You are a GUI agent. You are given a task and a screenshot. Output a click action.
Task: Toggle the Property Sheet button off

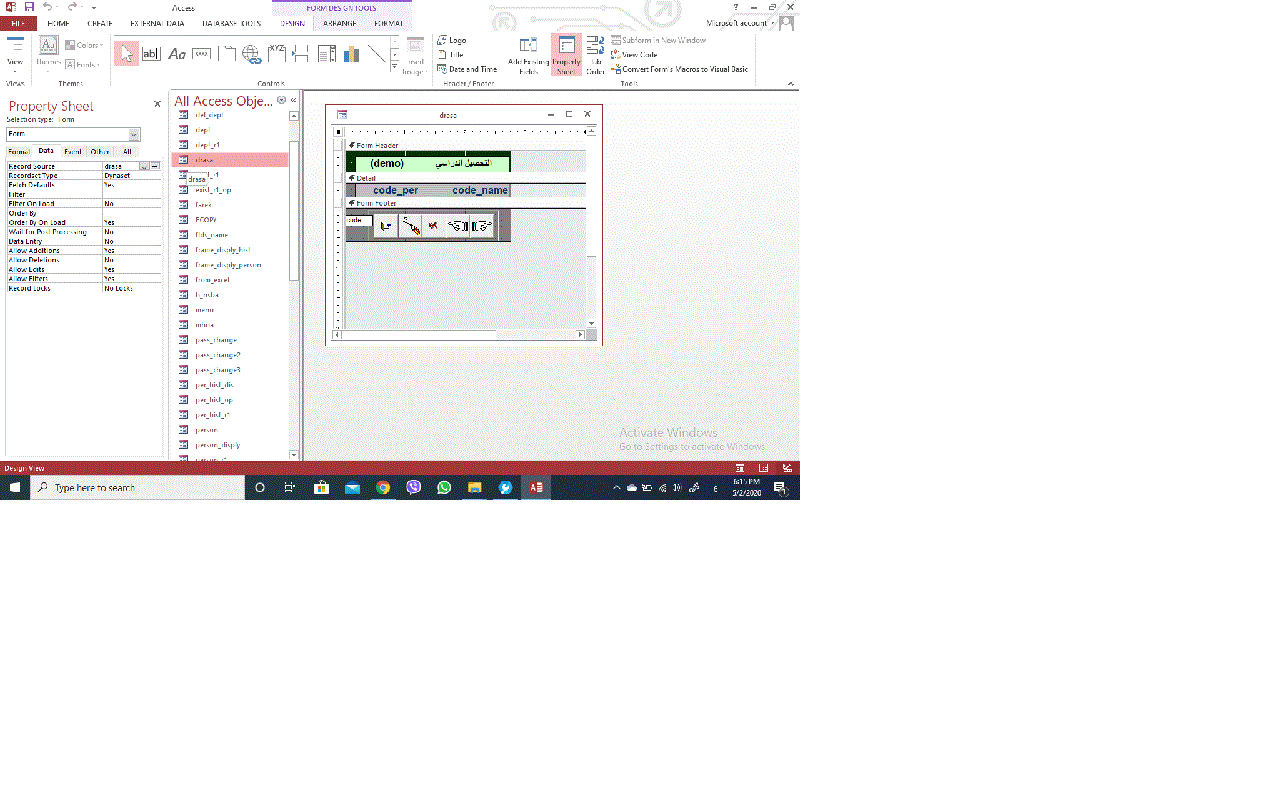click(566, 54)
